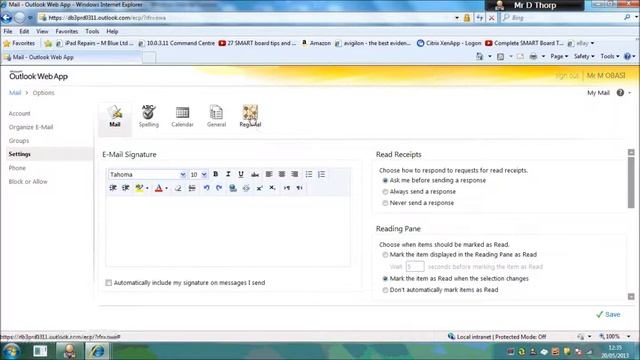
Task: Open General options icon
Action: coord(216,116)
